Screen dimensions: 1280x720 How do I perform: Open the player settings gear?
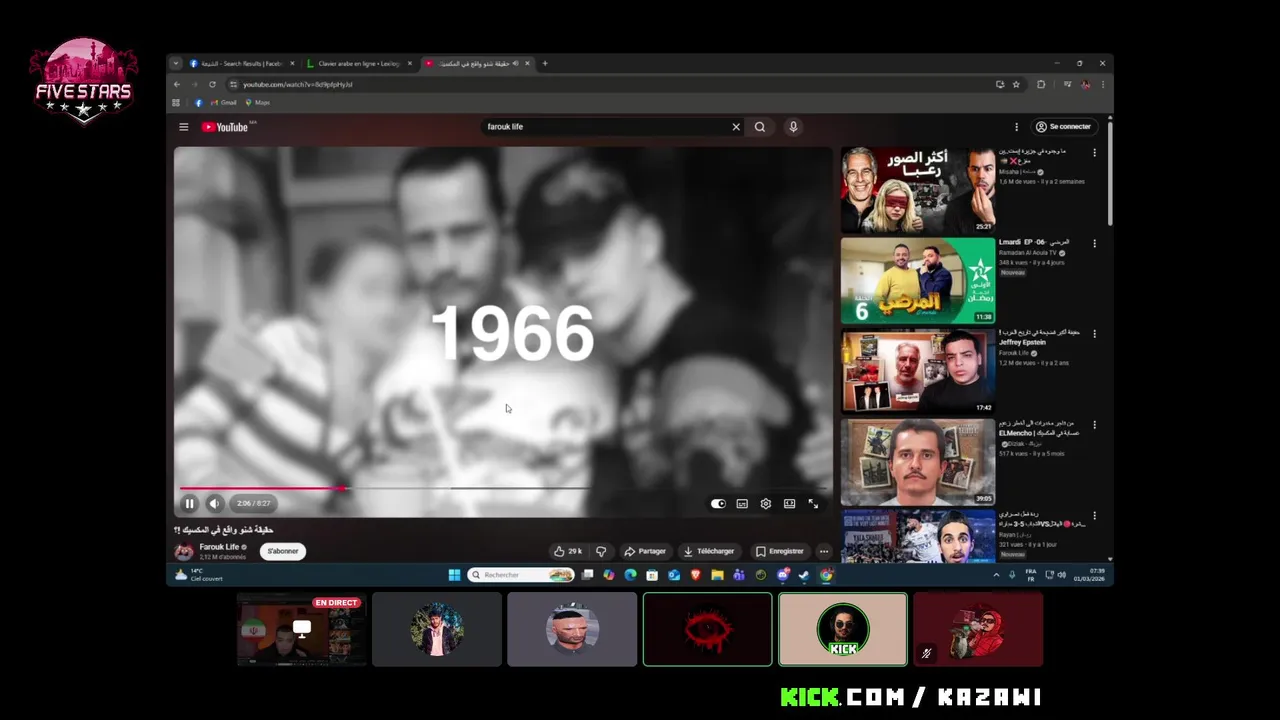pyautogui.click(x=766, y=504)
